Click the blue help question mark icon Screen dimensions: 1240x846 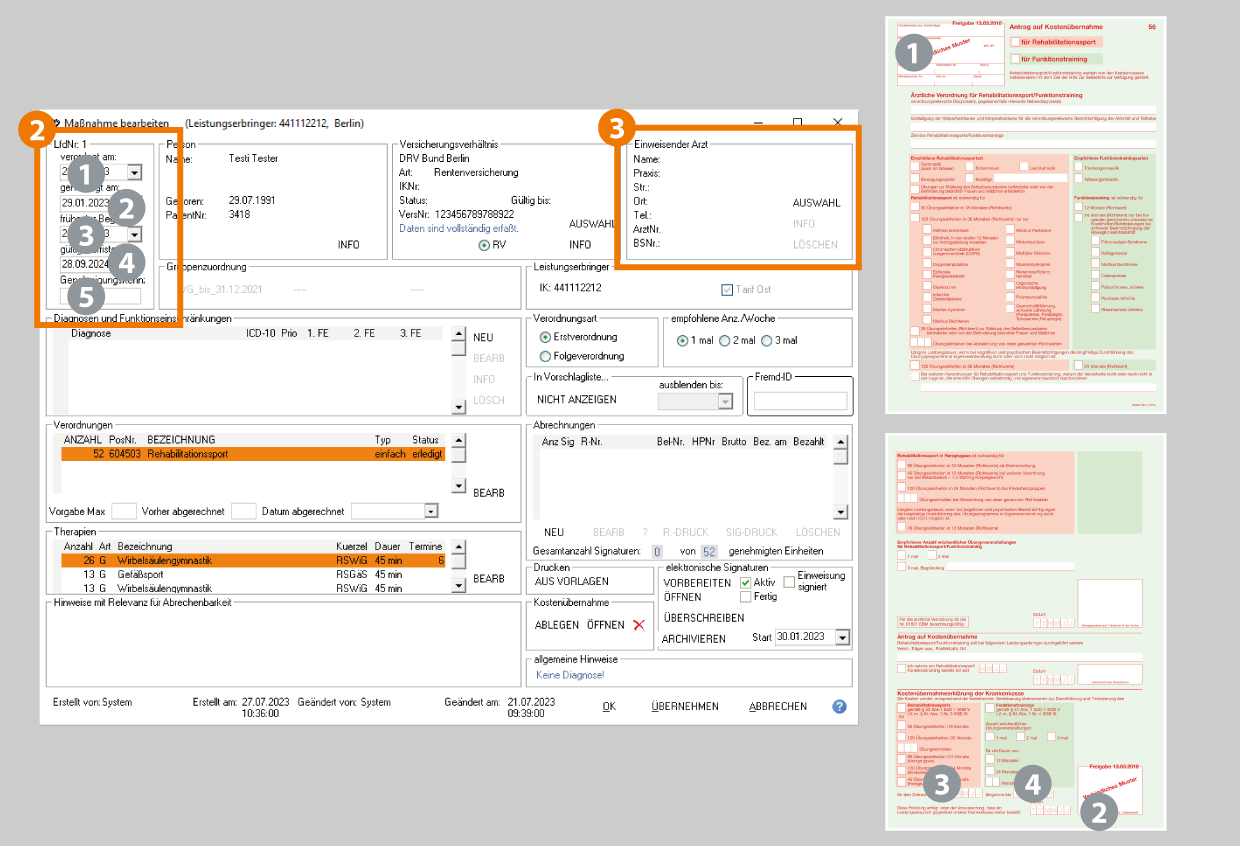[839, 706]
